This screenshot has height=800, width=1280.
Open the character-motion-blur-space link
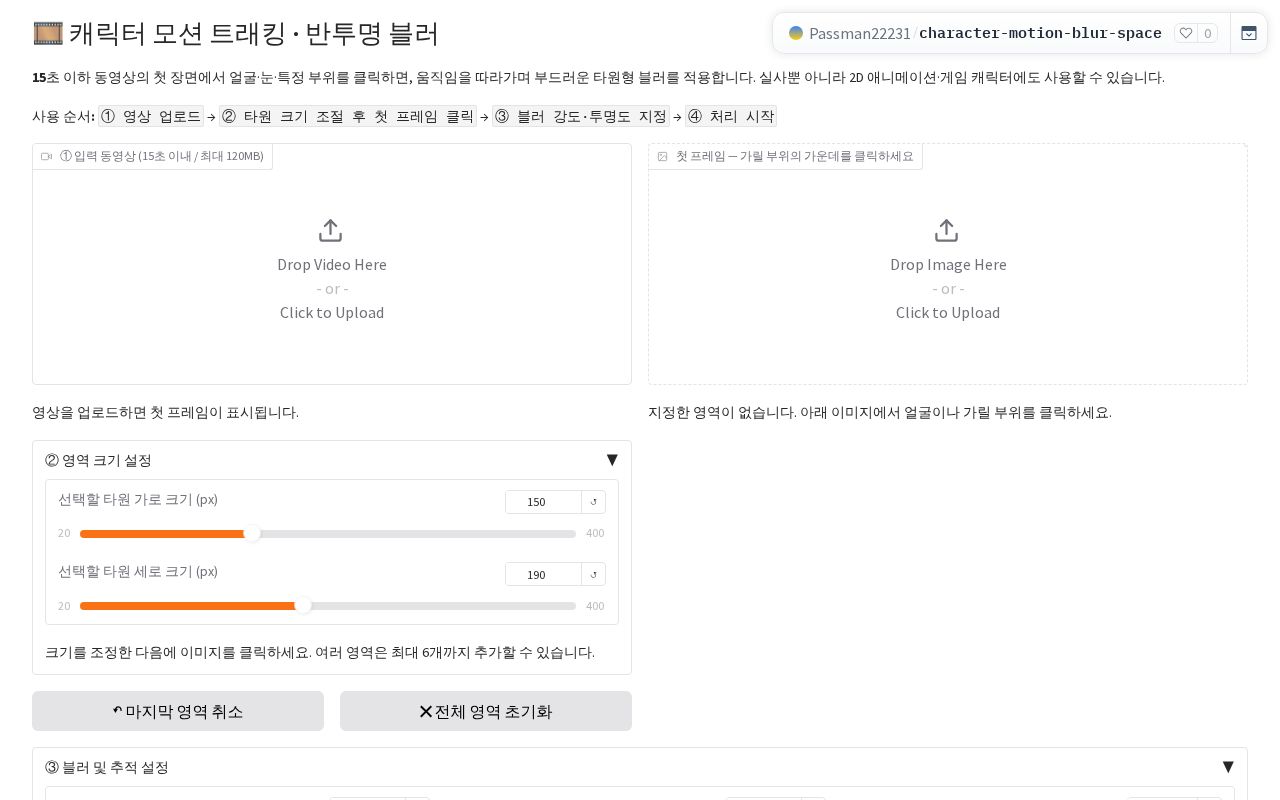1040,33
